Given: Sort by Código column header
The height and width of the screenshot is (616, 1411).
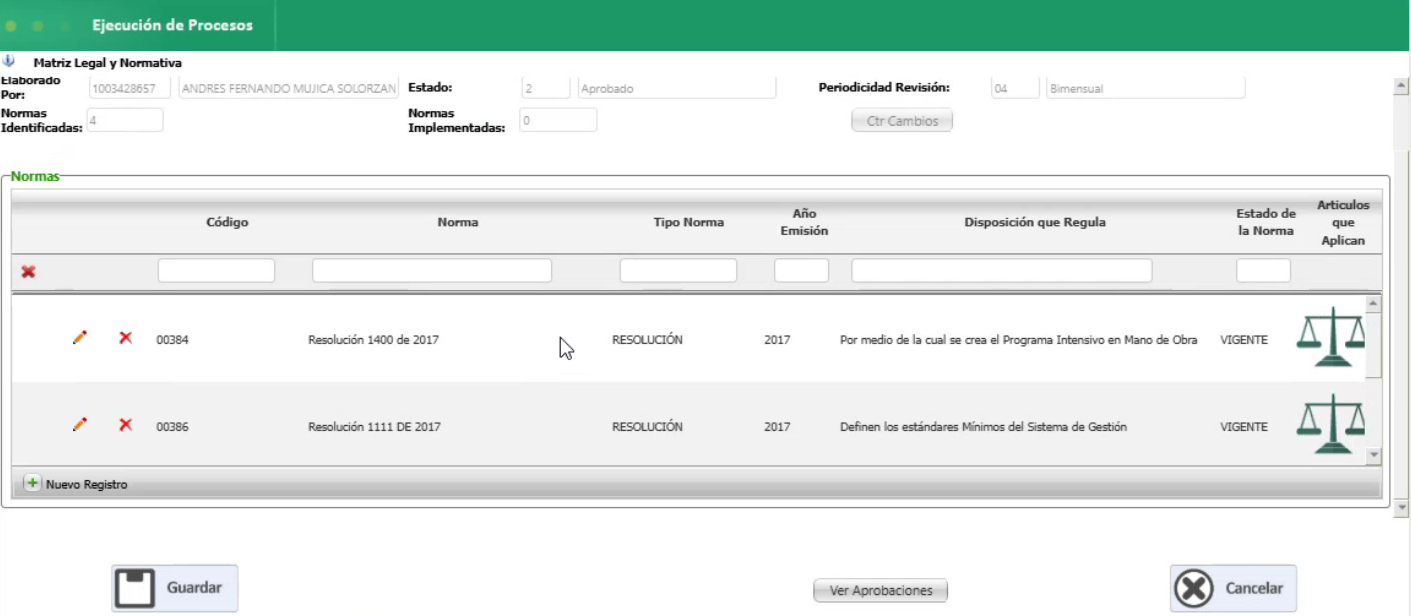Looking at the screenshot, I should 227,222.
